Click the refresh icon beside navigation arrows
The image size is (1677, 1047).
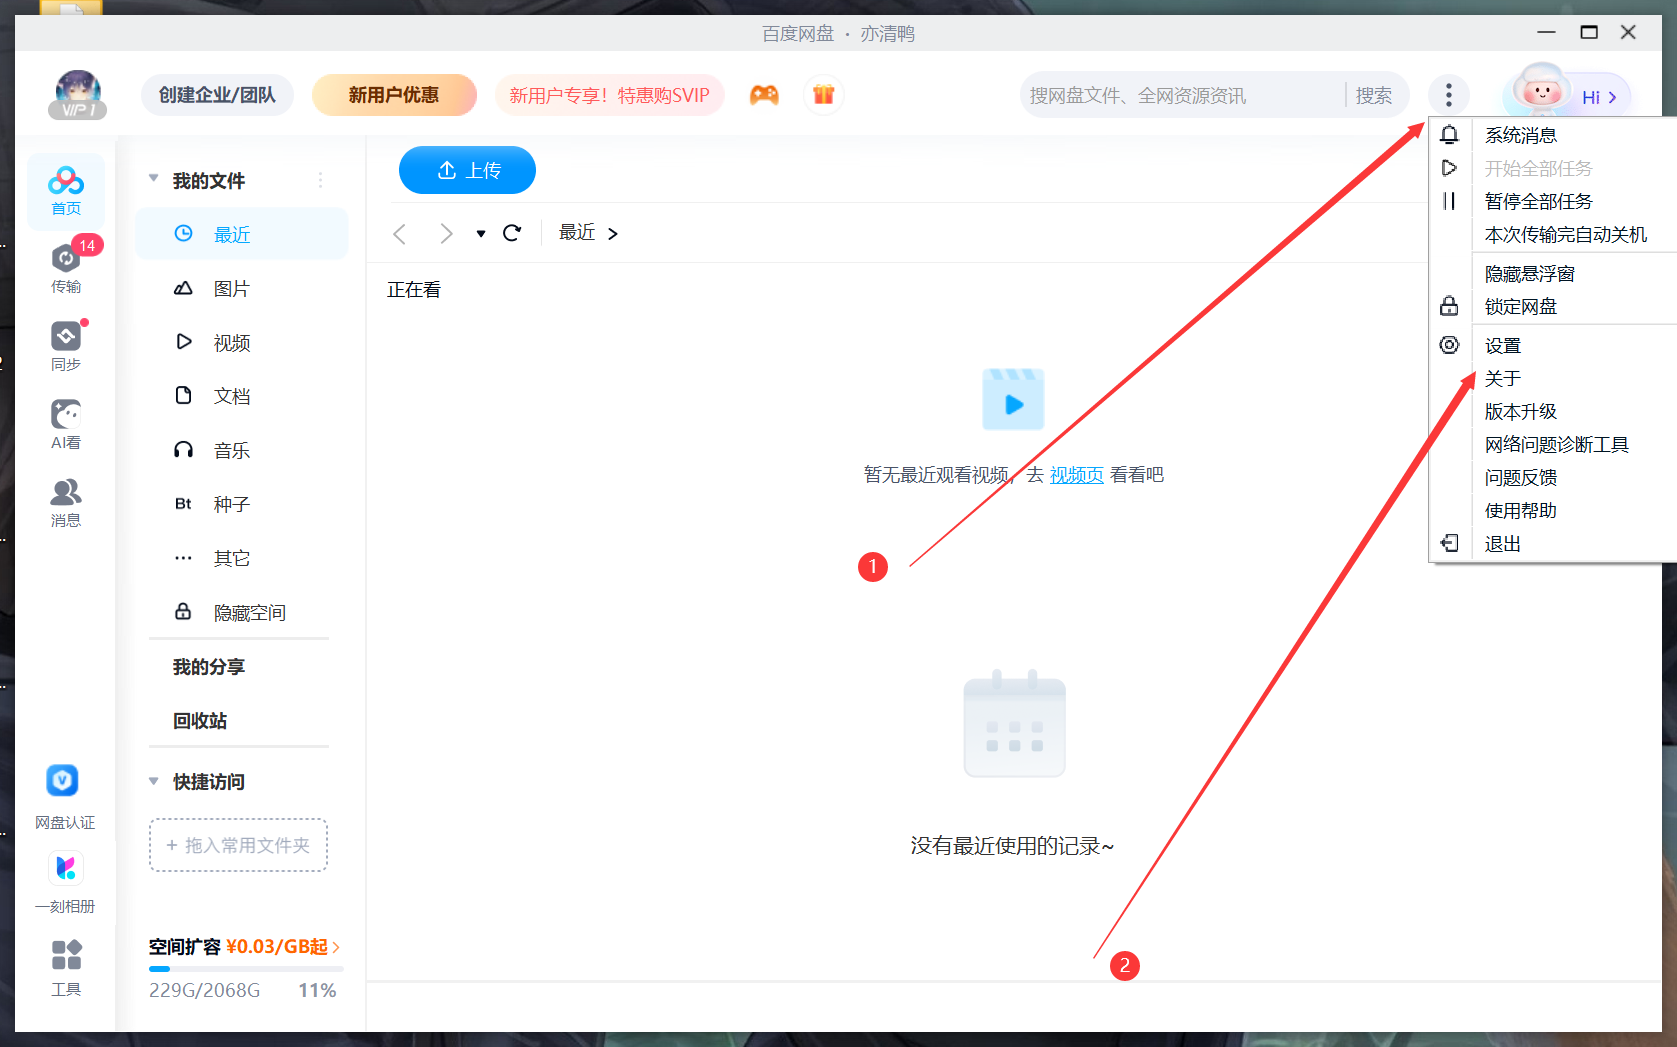[x=512, y=233]
